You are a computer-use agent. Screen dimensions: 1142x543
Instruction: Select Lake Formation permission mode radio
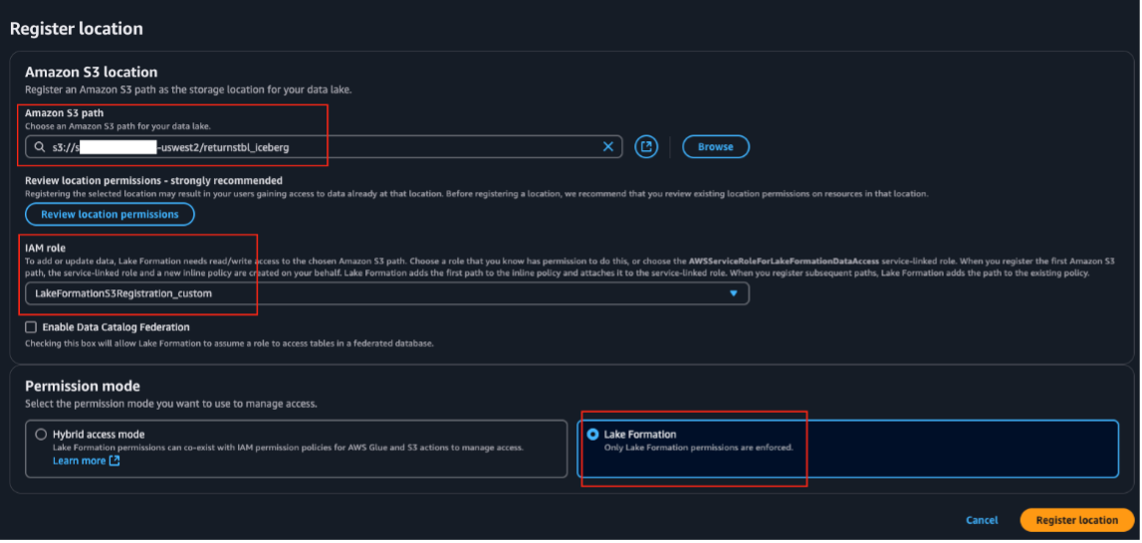click(593, 435)
